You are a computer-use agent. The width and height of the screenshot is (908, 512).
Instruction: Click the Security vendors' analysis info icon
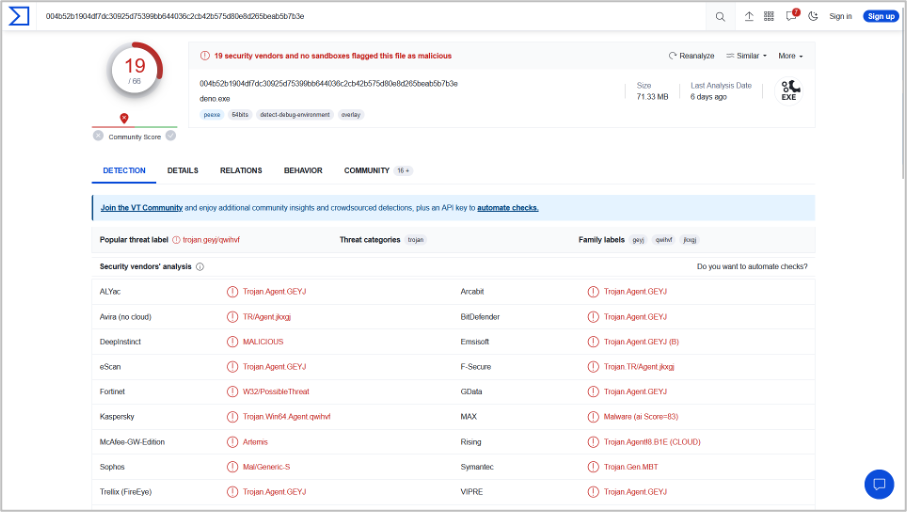tap(200, 266)
